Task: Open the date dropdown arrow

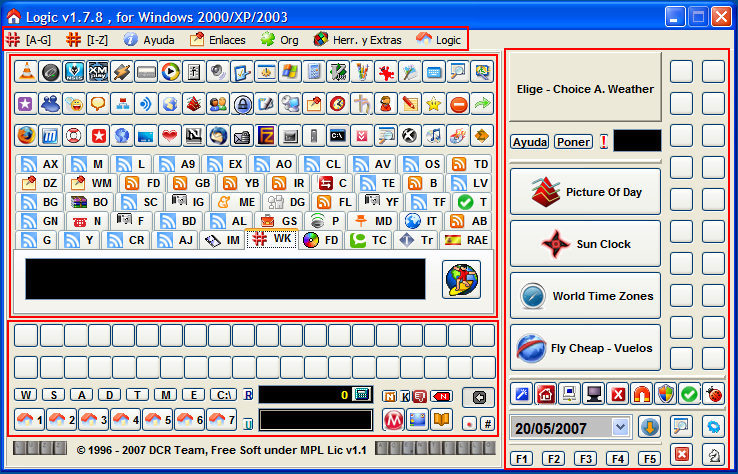Action: (x=621, y=427)
